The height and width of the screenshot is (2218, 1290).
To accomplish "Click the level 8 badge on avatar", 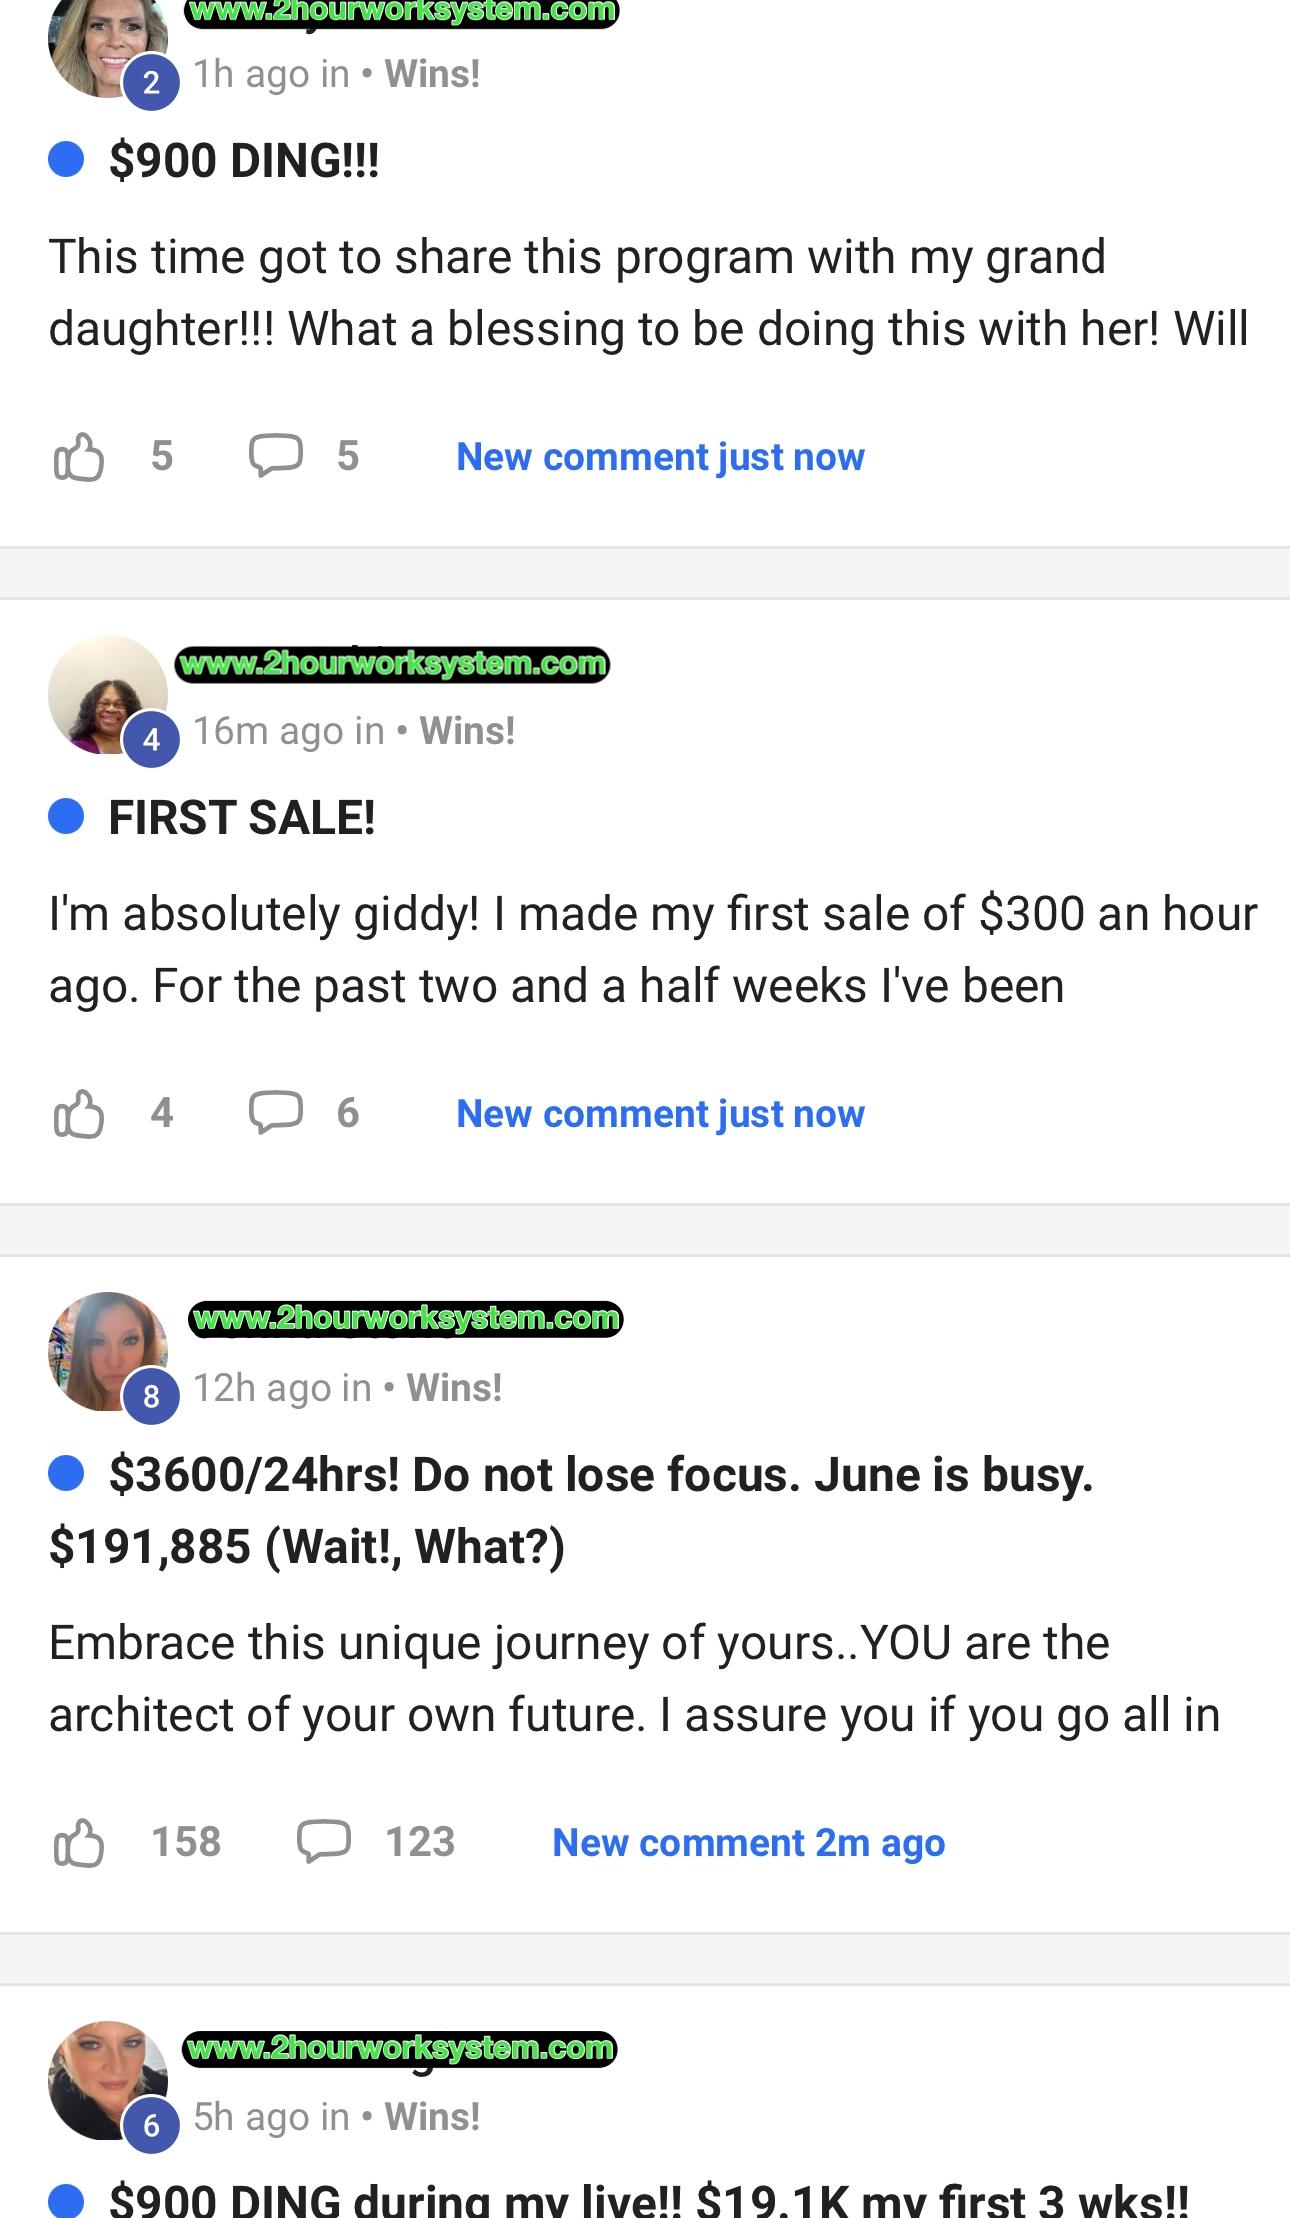I will coord(151,1396).
